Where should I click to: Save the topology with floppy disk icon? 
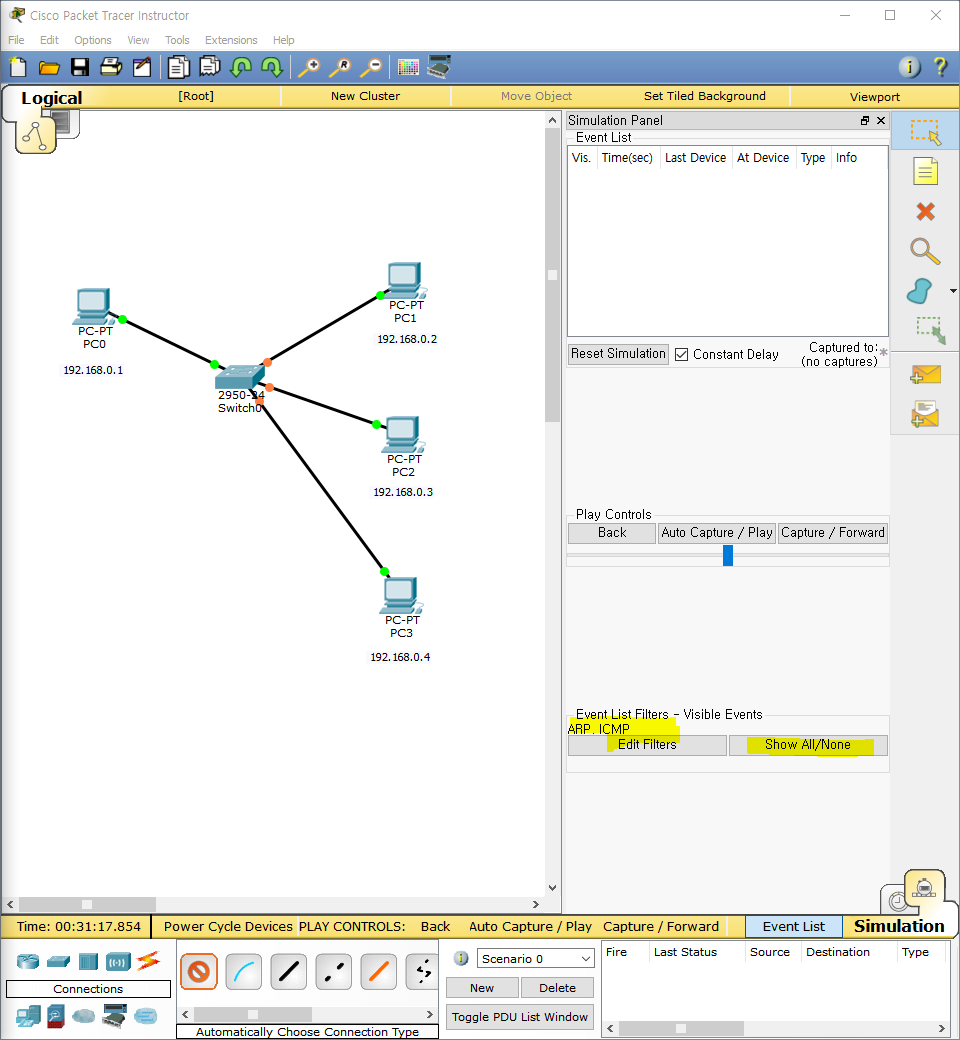point(80,67)
